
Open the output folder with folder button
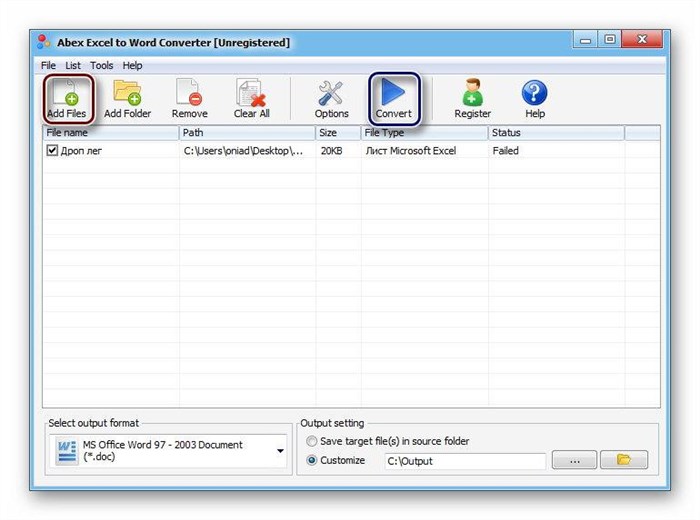click(624, 460)
